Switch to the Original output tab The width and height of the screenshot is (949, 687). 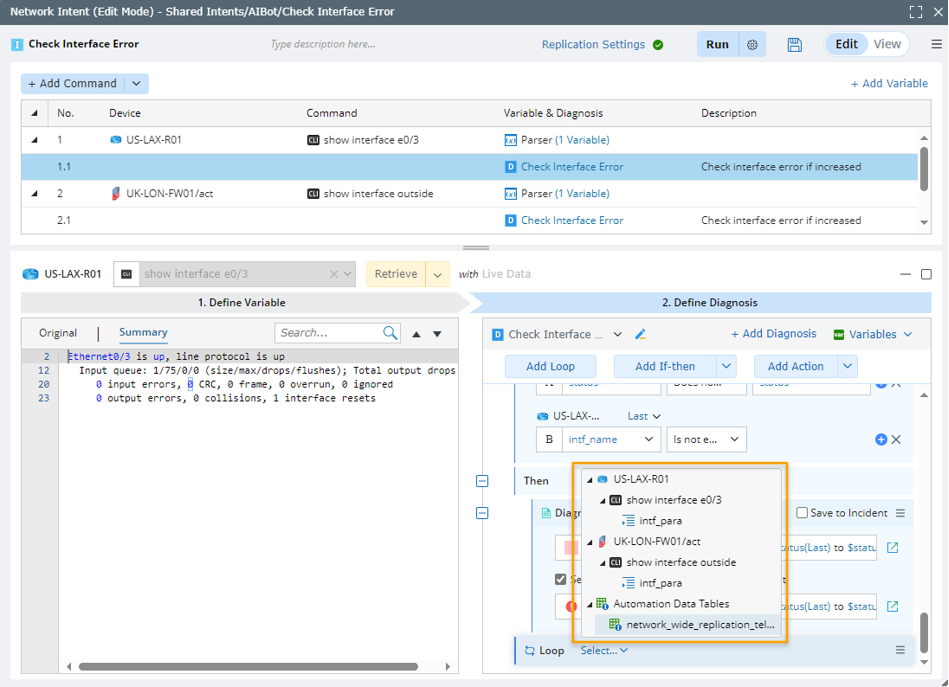58,333
